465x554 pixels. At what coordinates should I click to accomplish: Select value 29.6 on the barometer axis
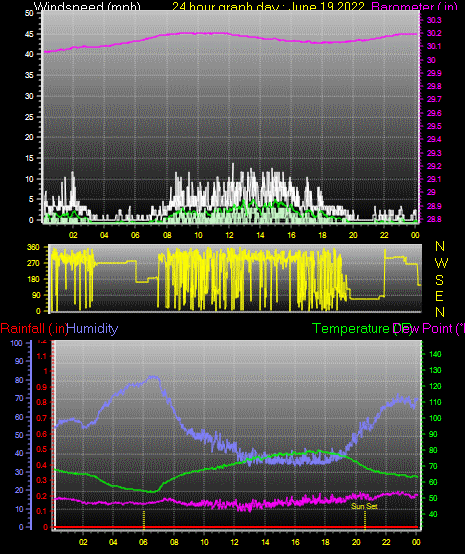434,113
